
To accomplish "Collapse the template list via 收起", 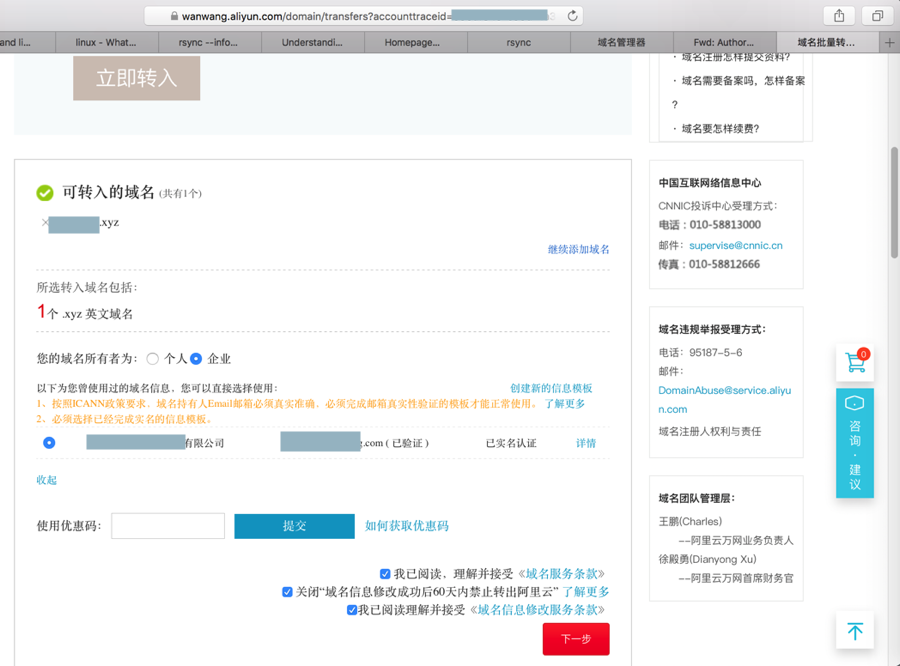I will click(46, 480).
